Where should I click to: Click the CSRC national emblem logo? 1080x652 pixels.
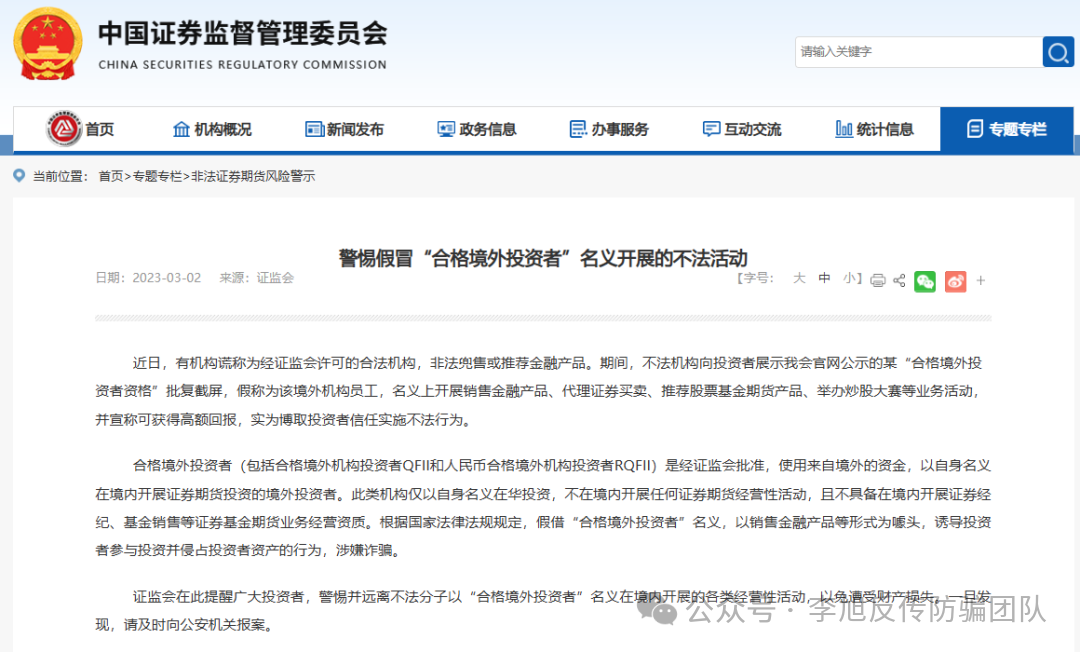coord(48,43)
